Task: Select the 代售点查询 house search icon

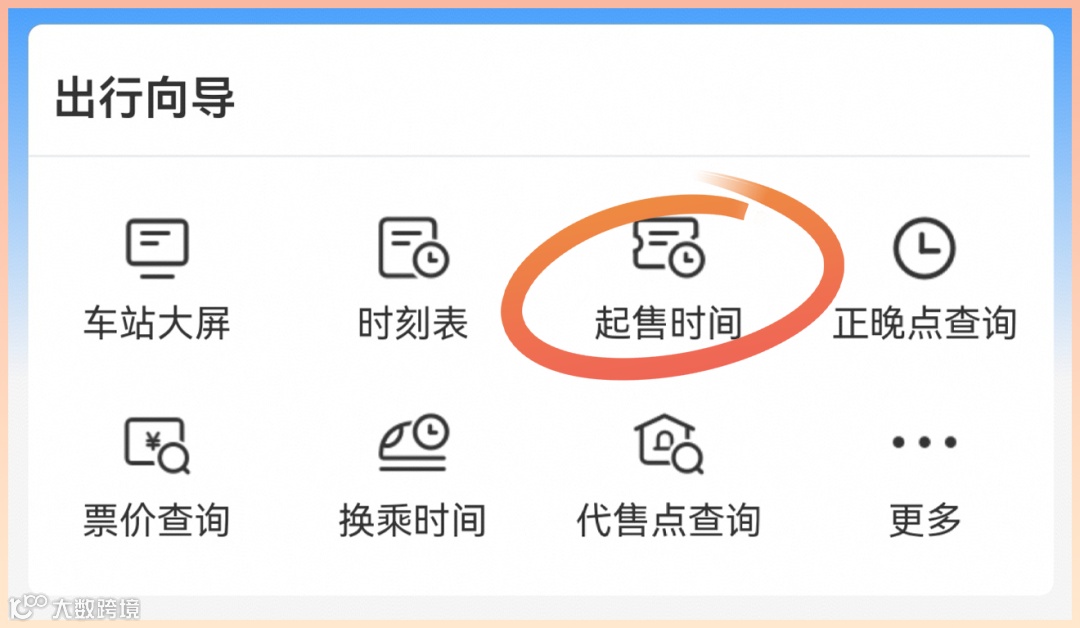Action: [669, 443]
